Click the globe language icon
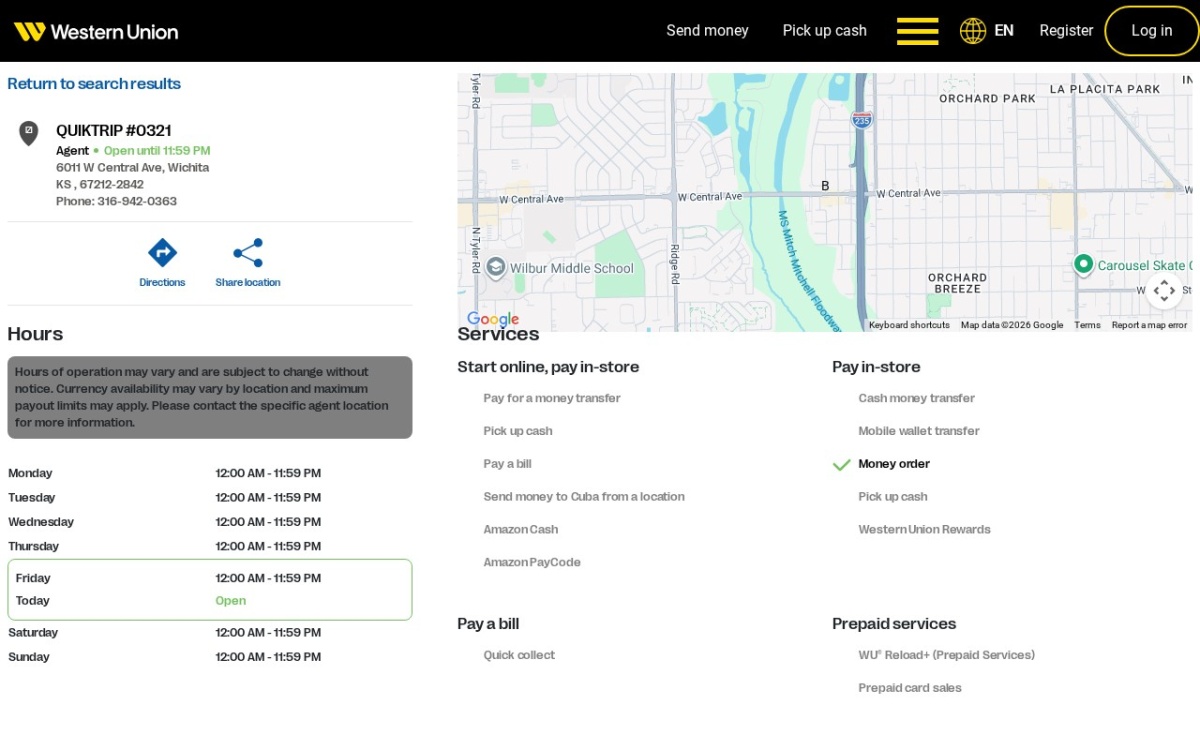This screenshot has width=1200, height=750. (x=973, y=31)
